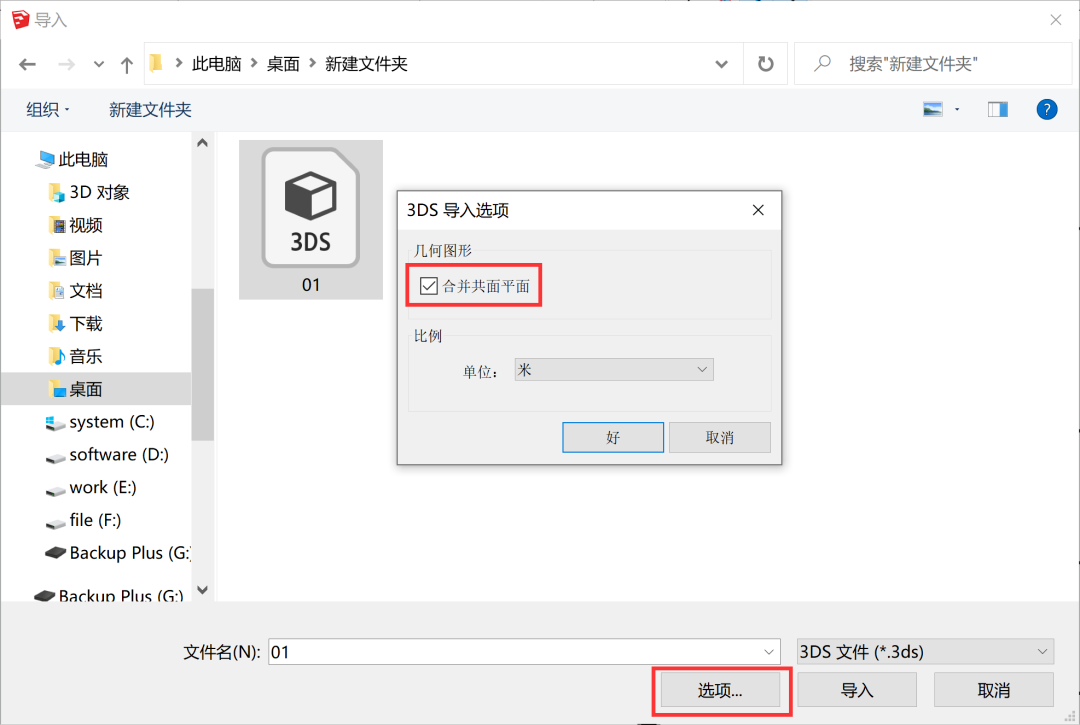Click the sidebar scroll up arrow
This screenshot has width=1080, height=725.
pyautogui.click(x=202, y=143)
